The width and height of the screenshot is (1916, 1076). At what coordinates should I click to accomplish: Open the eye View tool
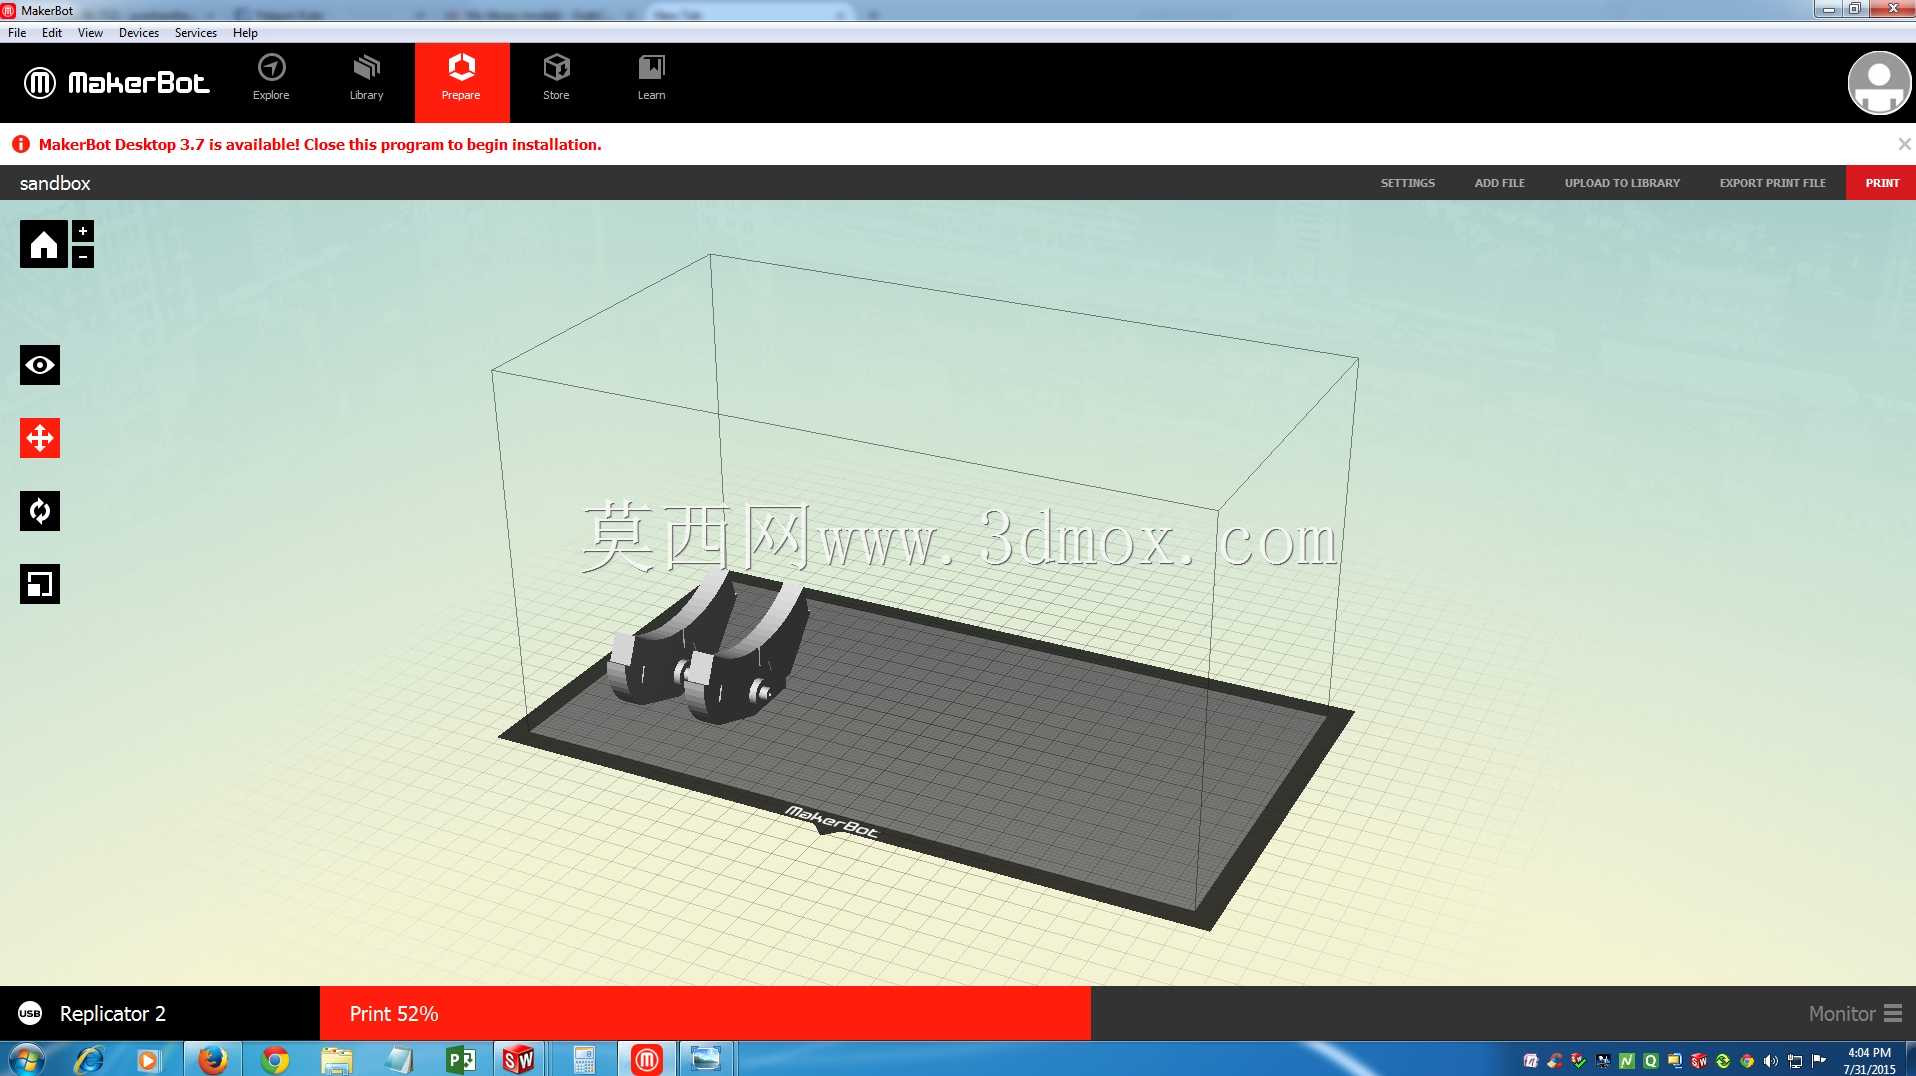coord(40,365)
